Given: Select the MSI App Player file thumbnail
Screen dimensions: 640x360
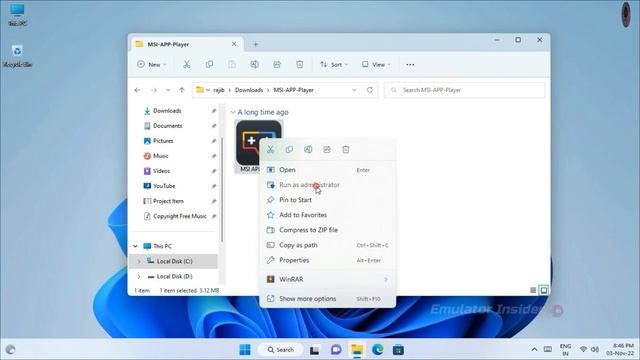Looking at the screenshot, I should coord(259,146).
